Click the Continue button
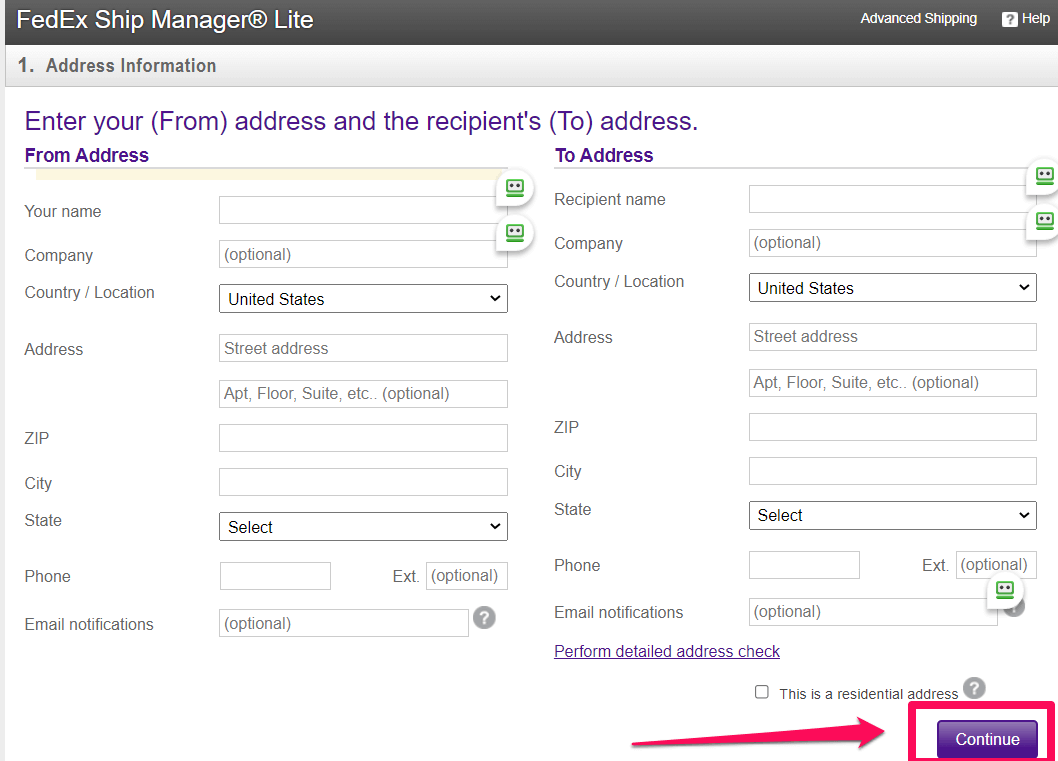Screen dimensions: 1058x761 987,739
